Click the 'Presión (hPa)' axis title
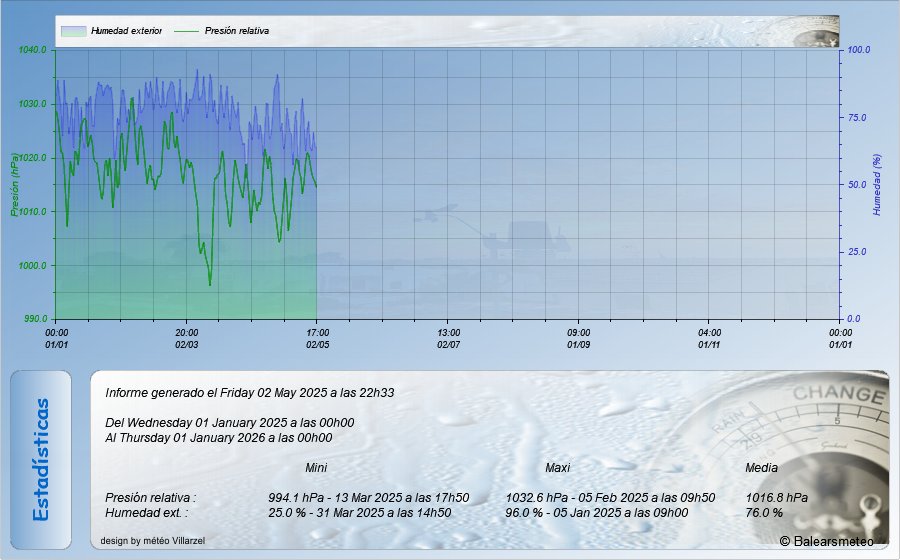 click(14, 184)
